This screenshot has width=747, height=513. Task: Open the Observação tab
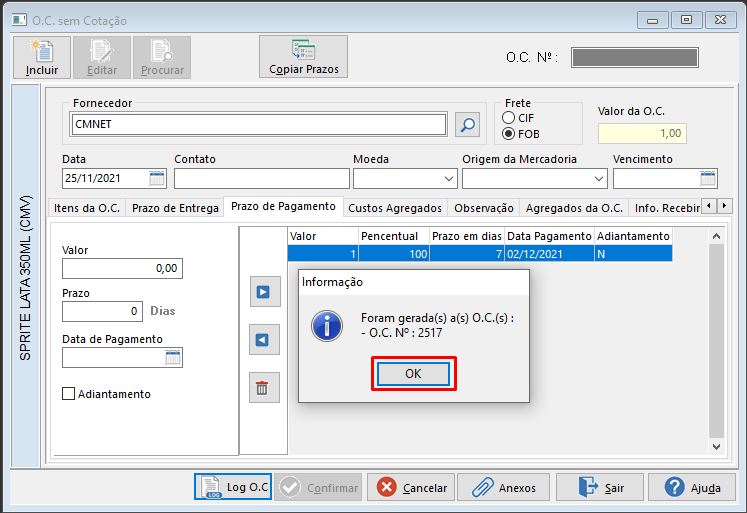tap(484, 208)
